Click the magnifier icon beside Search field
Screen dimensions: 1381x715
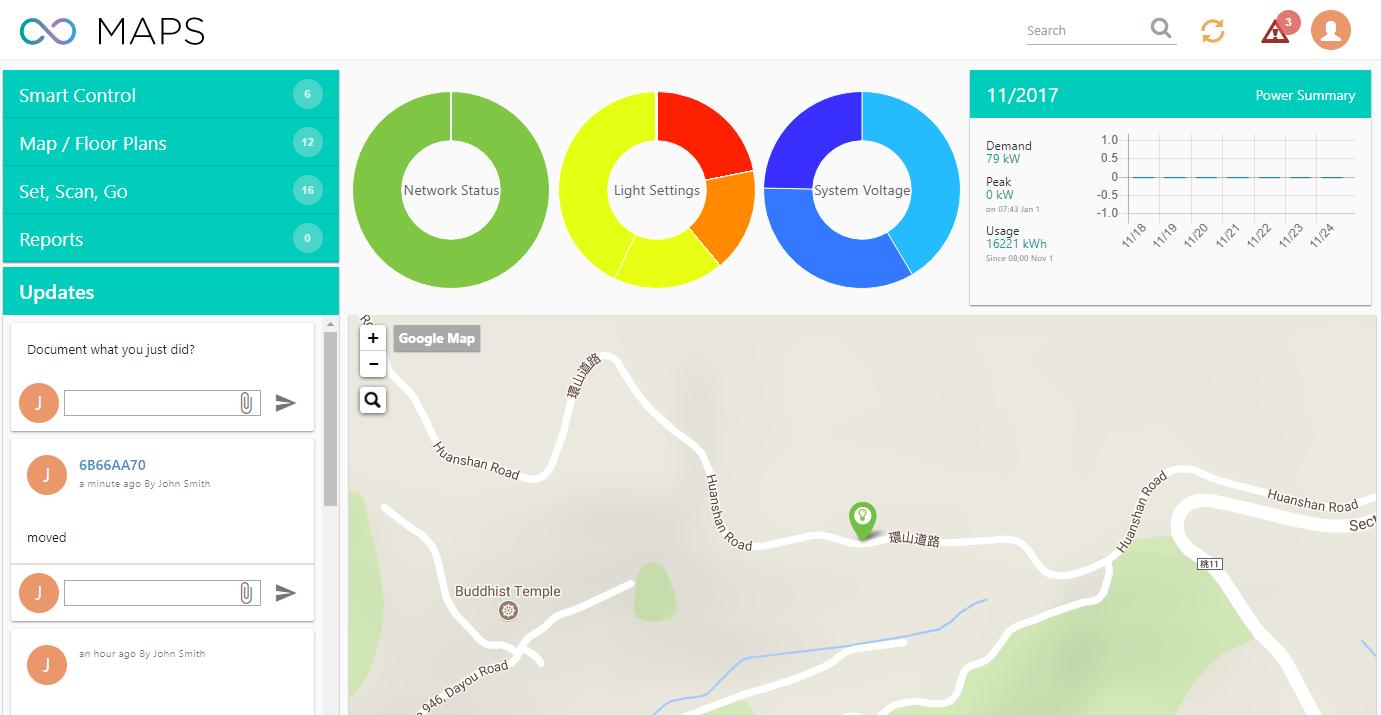tap(1161, 29)
